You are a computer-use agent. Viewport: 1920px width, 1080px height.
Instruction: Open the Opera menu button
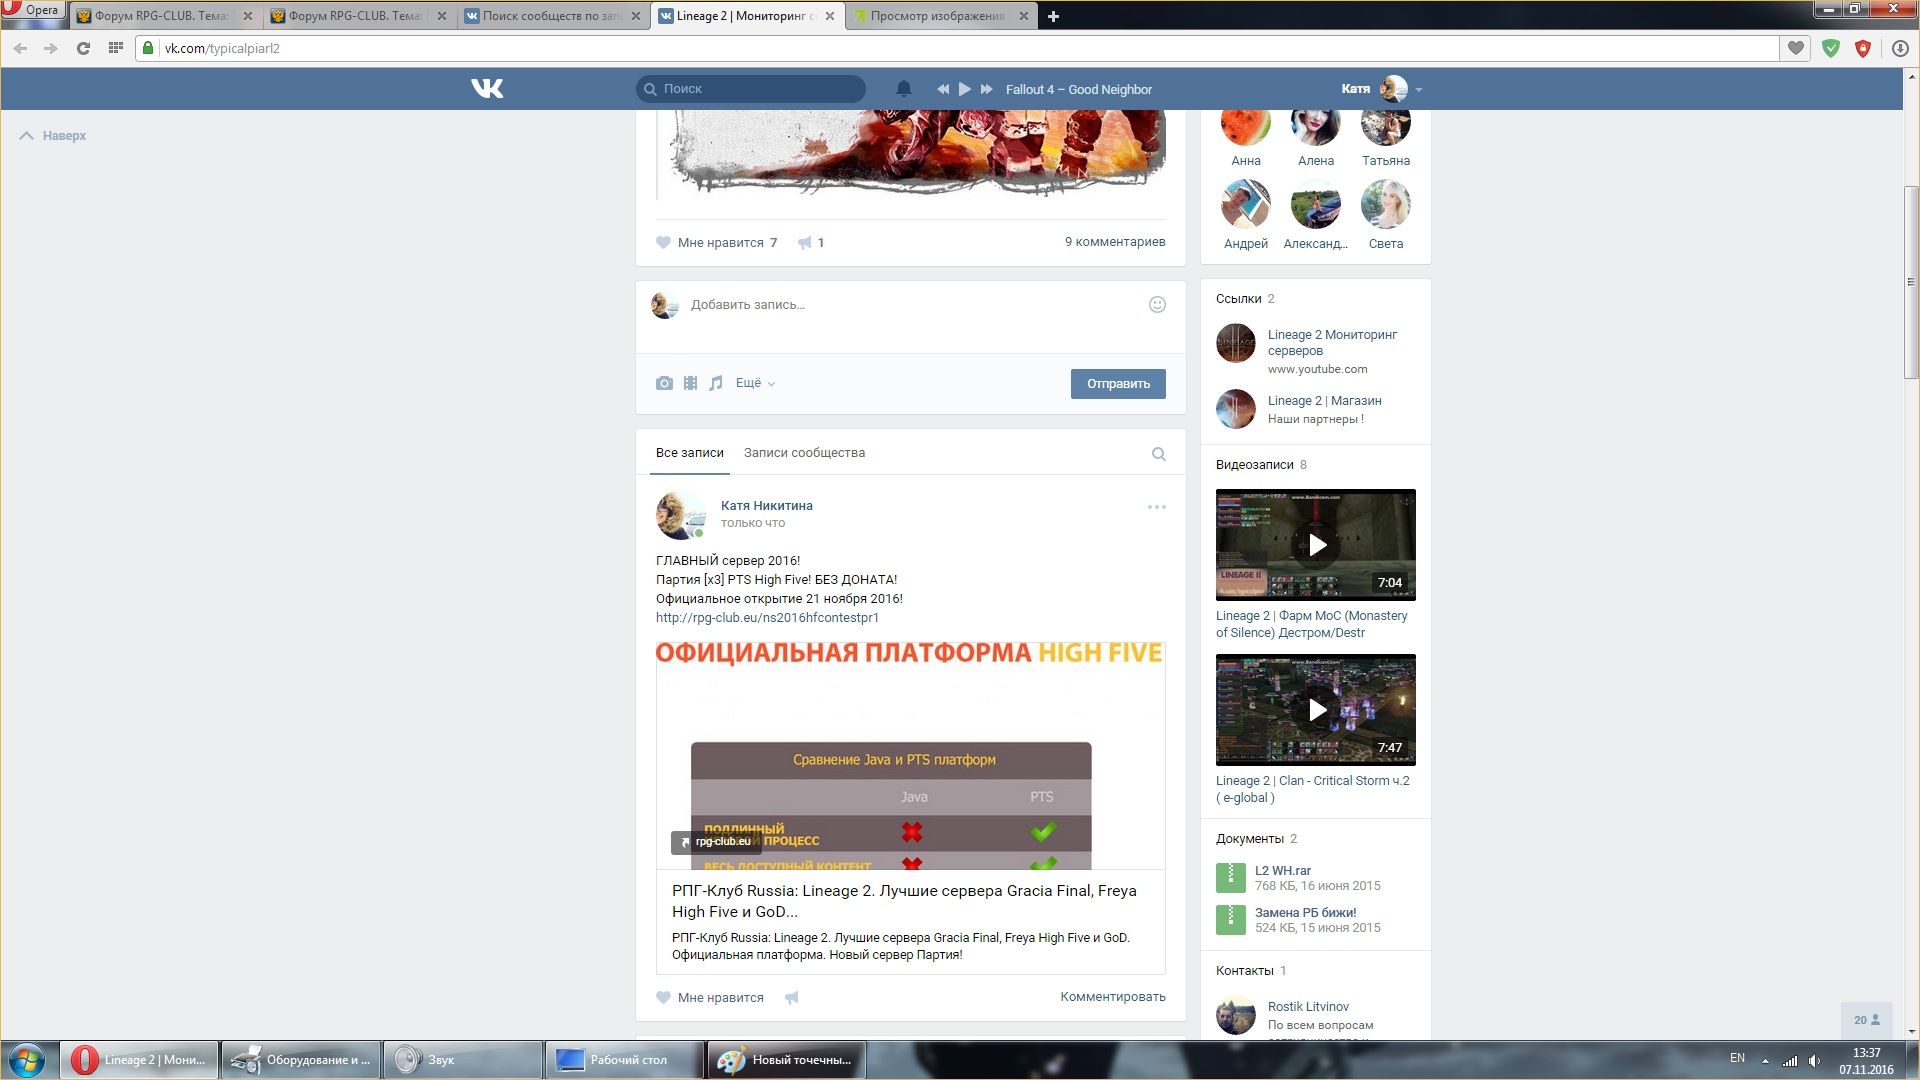click(x=33, y=10)
